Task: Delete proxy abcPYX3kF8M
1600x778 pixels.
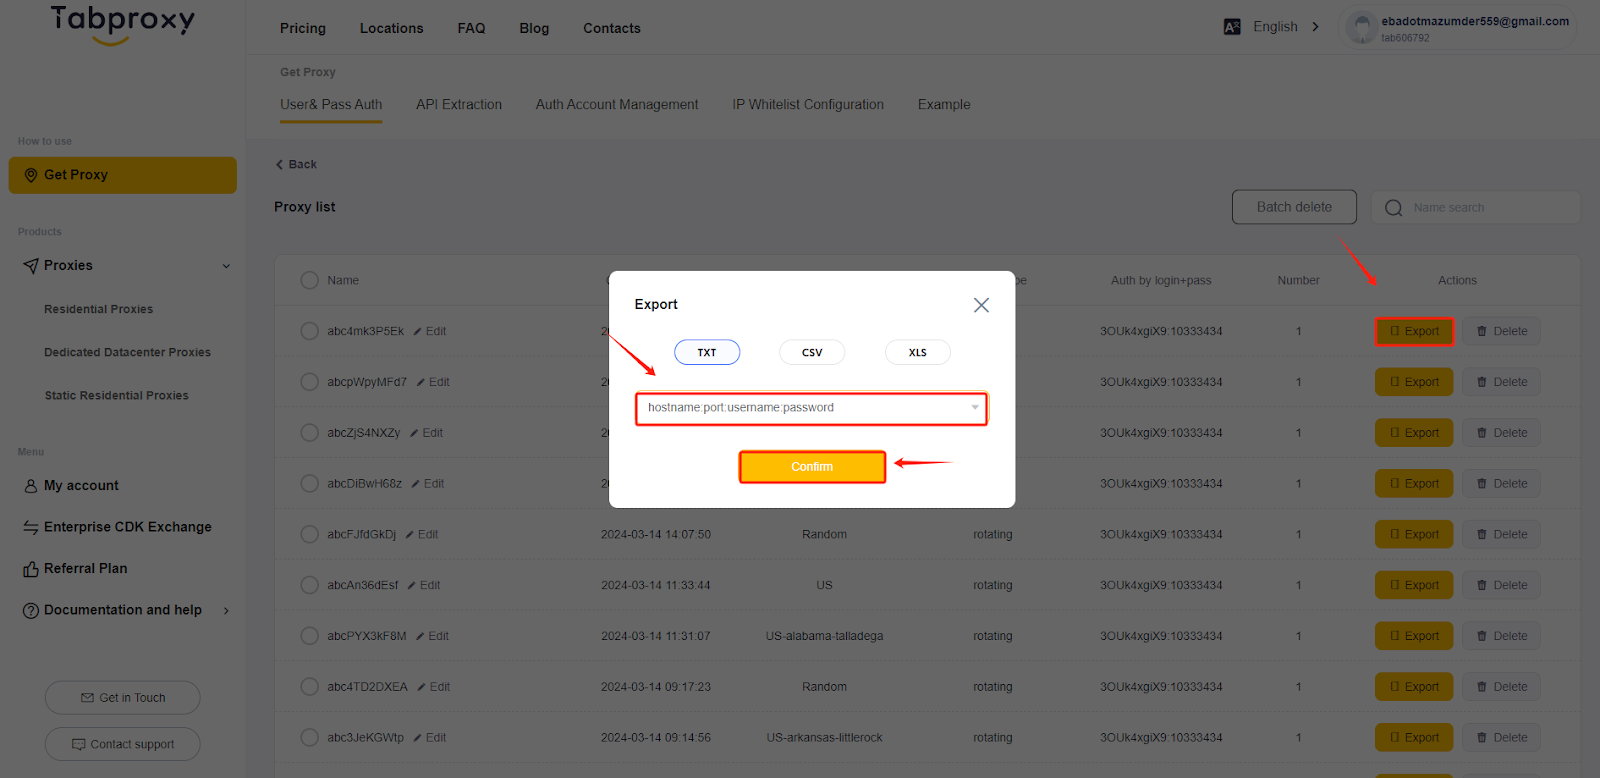Action: (1502, 636)
